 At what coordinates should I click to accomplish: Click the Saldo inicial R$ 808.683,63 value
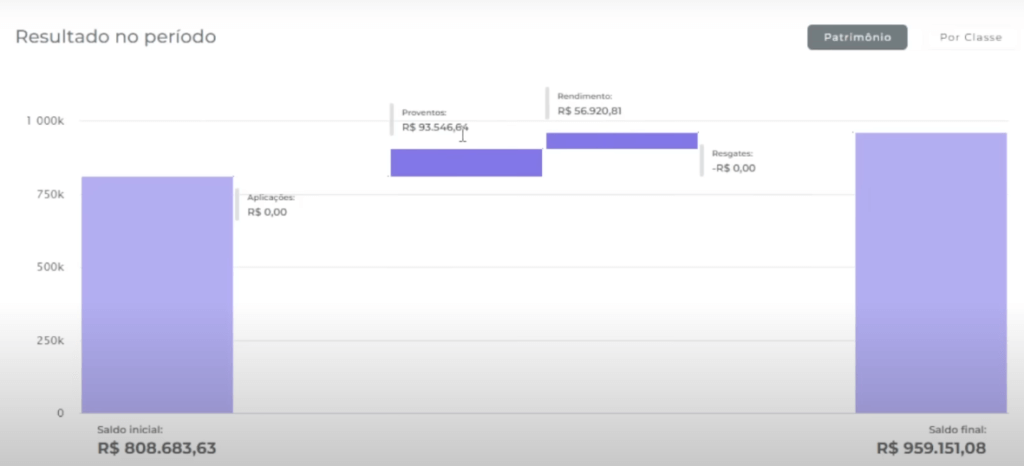click(x=157, y=448)
